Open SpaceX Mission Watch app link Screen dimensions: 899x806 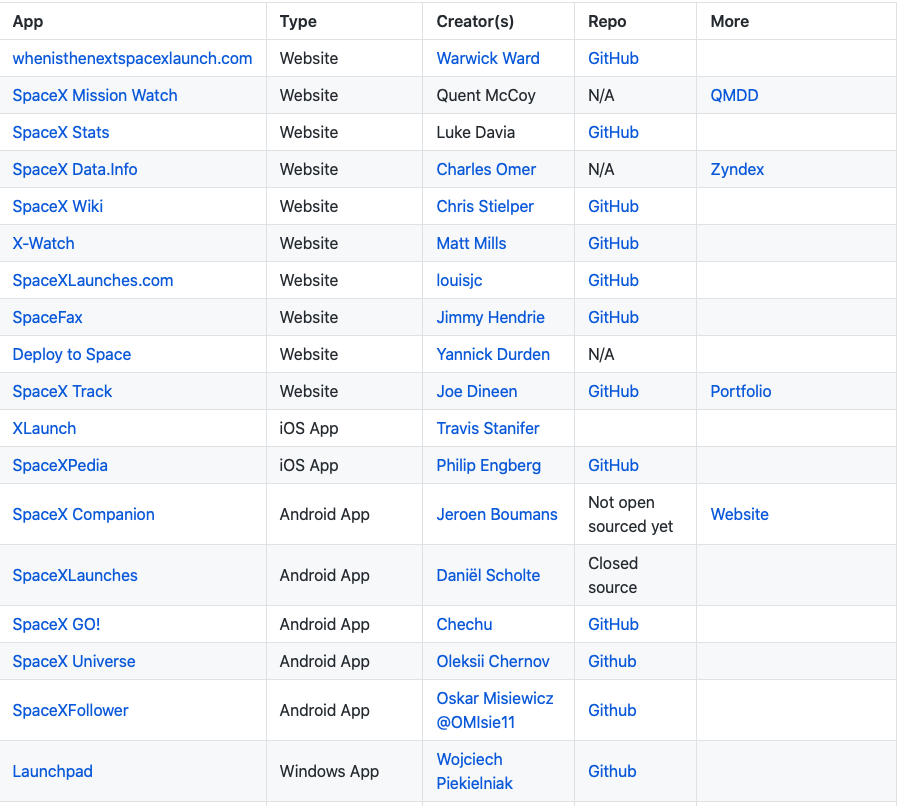pos(95,95)
